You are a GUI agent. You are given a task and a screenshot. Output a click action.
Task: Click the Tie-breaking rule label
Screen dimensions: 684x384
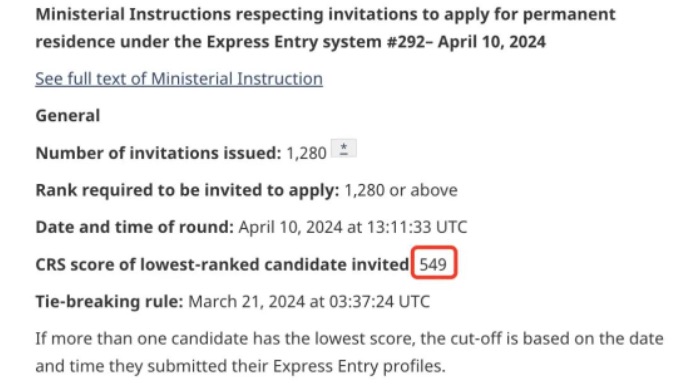click(109, 302)
